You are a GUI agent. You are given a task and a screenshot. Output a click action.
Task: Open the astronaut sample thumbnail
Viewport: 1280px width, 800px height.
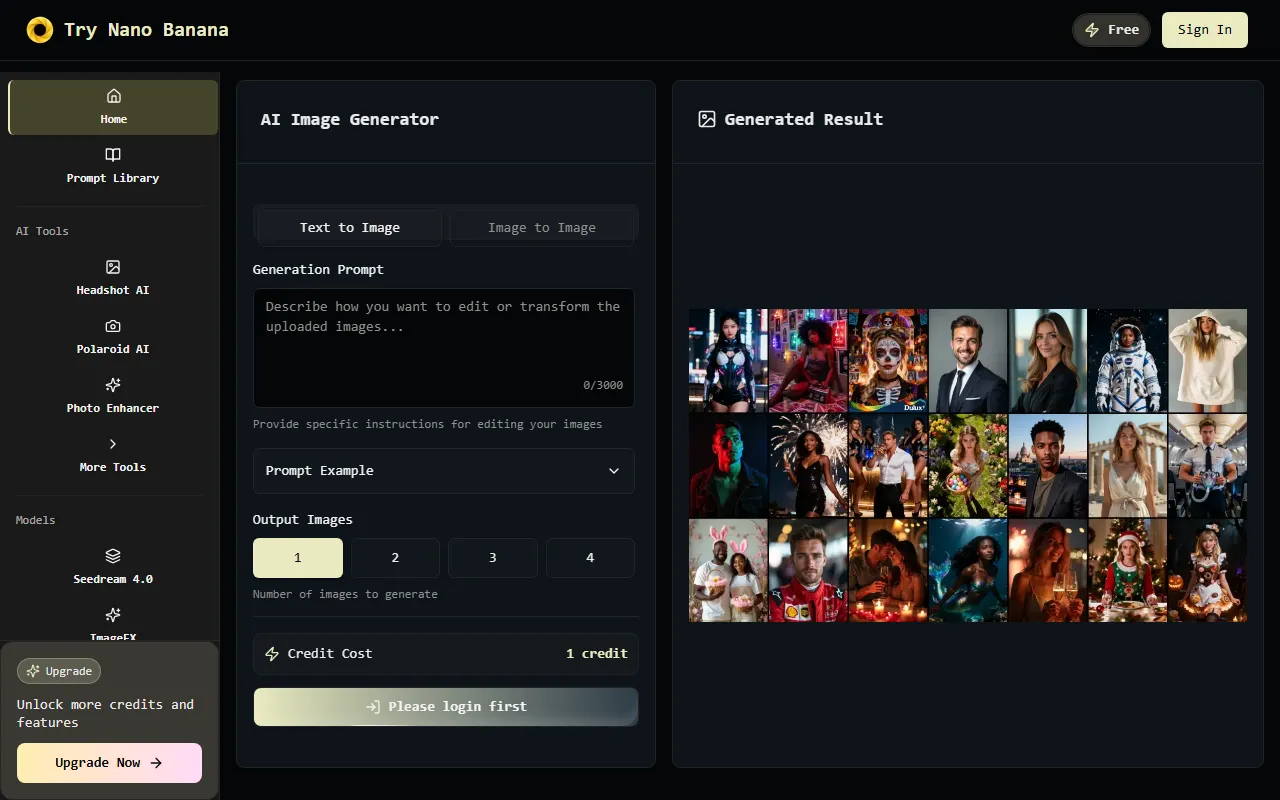coord(1127,360)
